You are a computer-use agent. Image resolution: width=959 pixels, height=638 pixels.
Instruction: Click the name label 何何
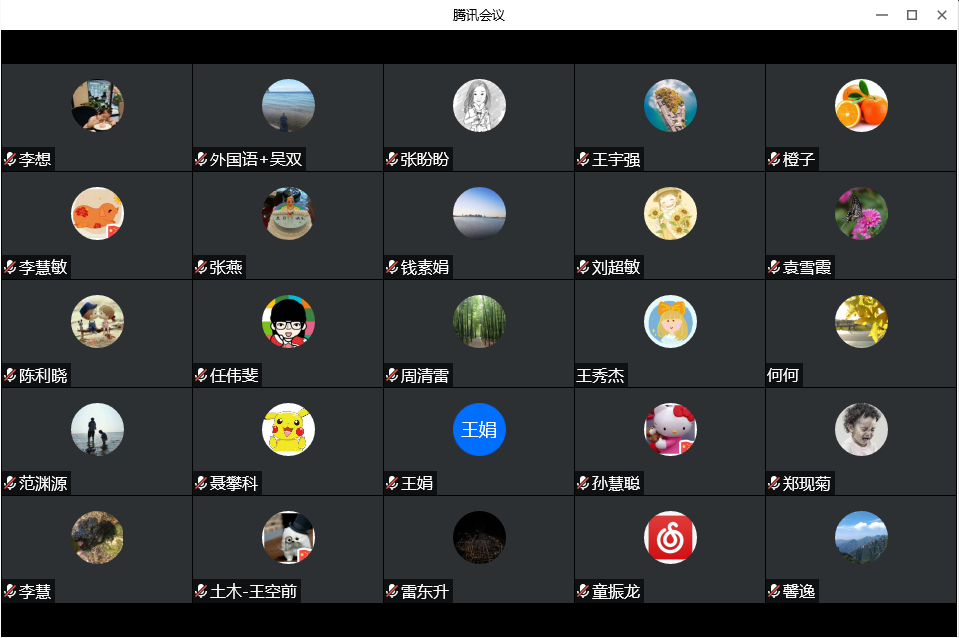783,376
